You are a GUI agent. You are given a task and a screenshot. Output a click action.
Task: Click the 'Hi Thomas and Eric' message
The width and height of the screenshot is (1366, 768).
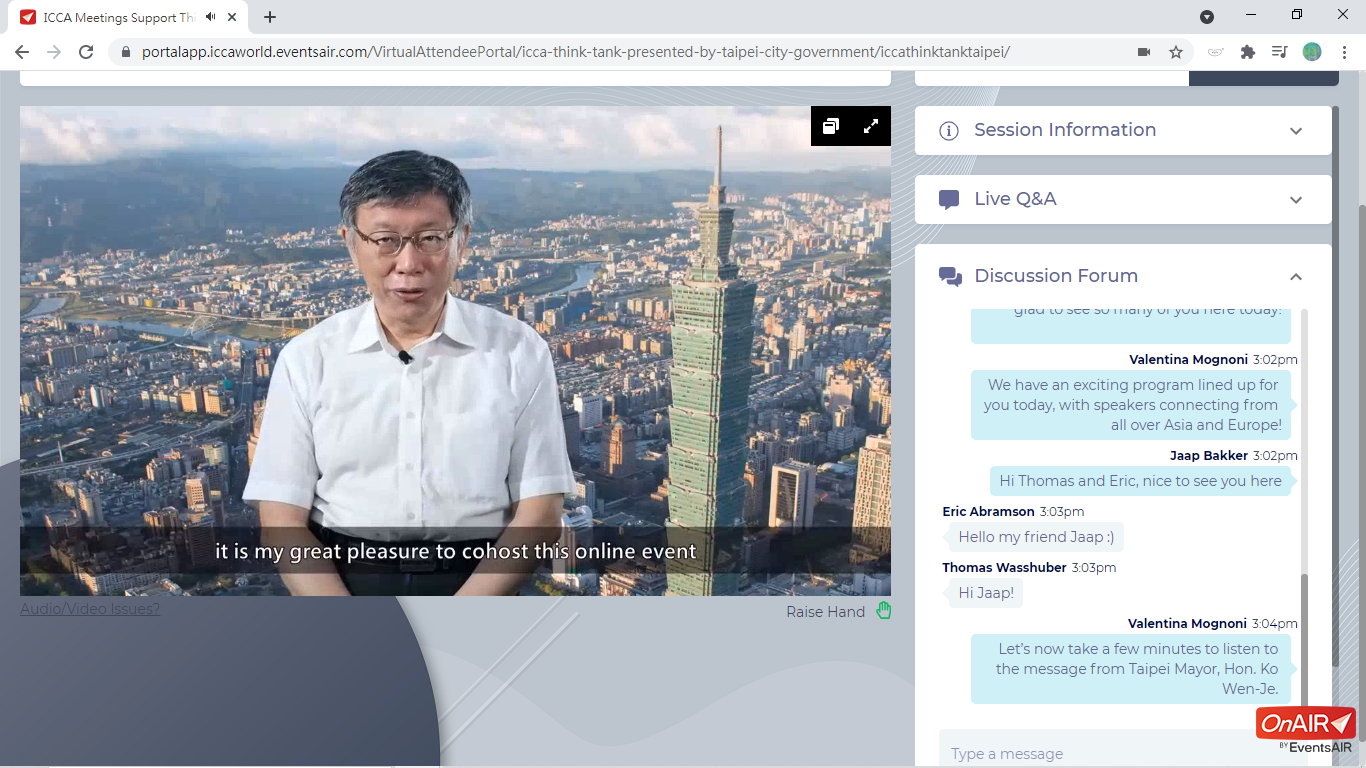click(1140, 481)
